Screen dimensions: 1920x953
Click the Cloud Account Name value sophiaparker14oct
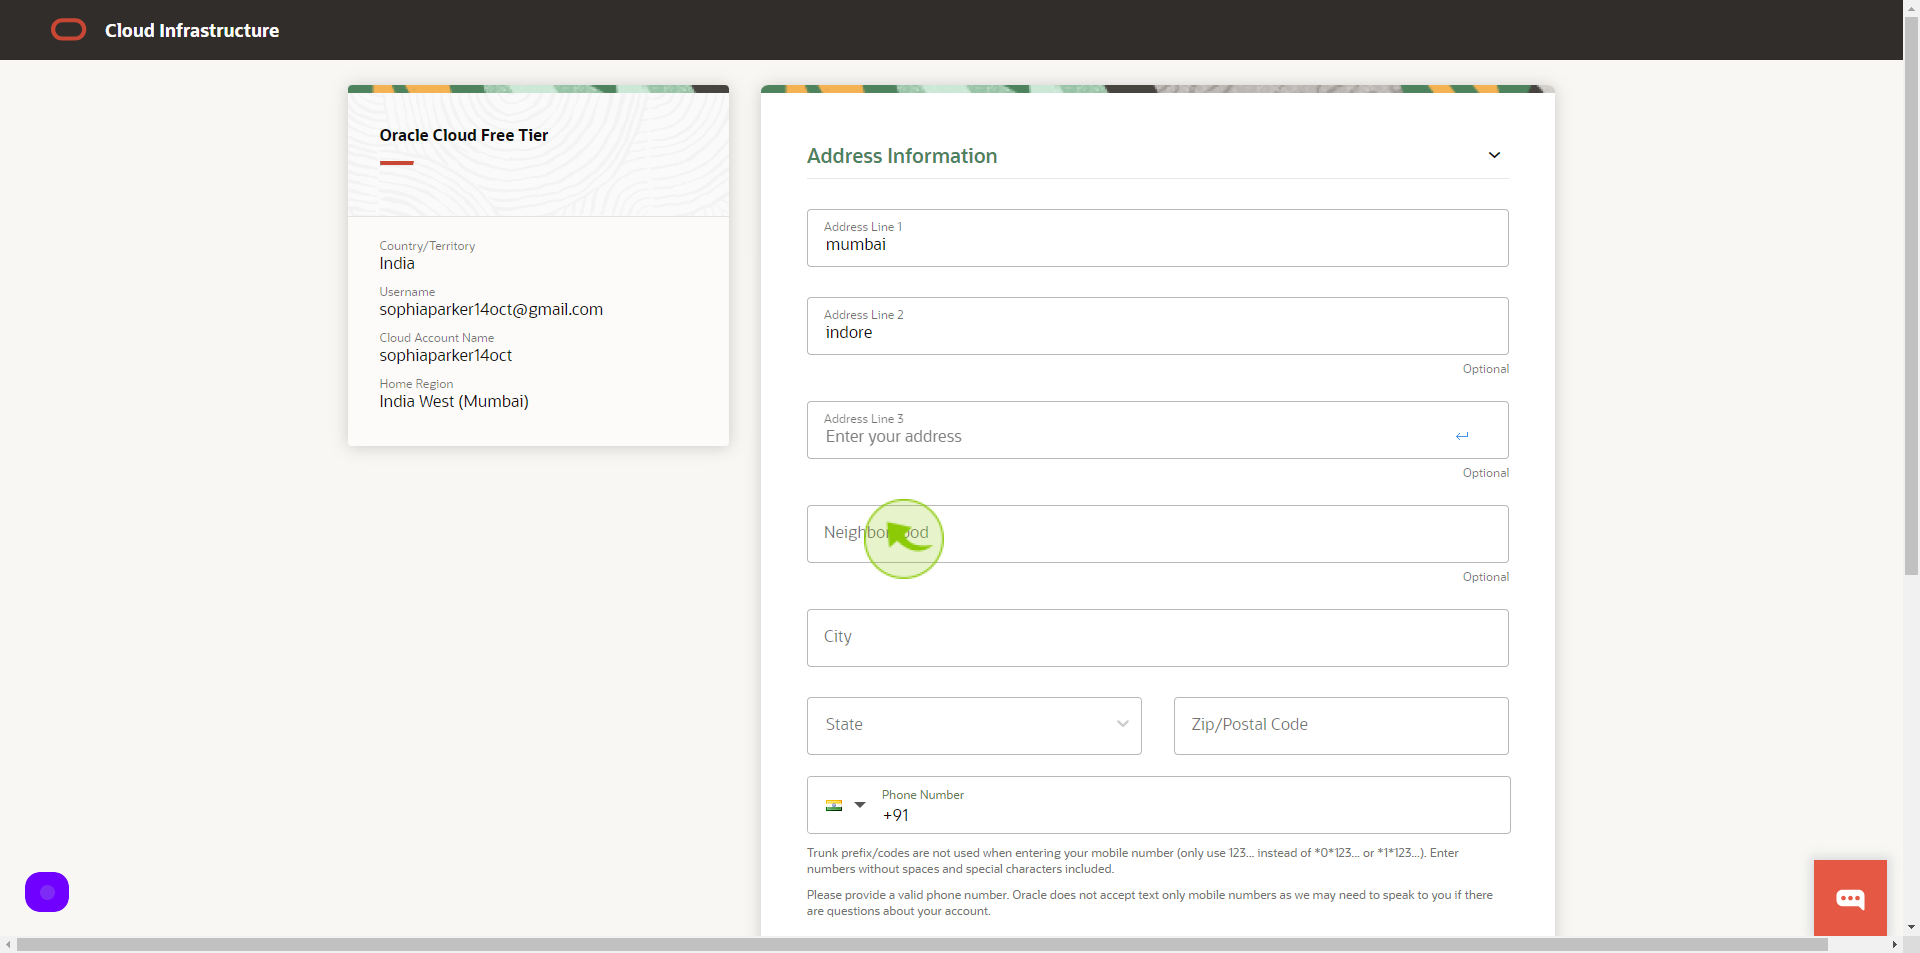(445, 356)
